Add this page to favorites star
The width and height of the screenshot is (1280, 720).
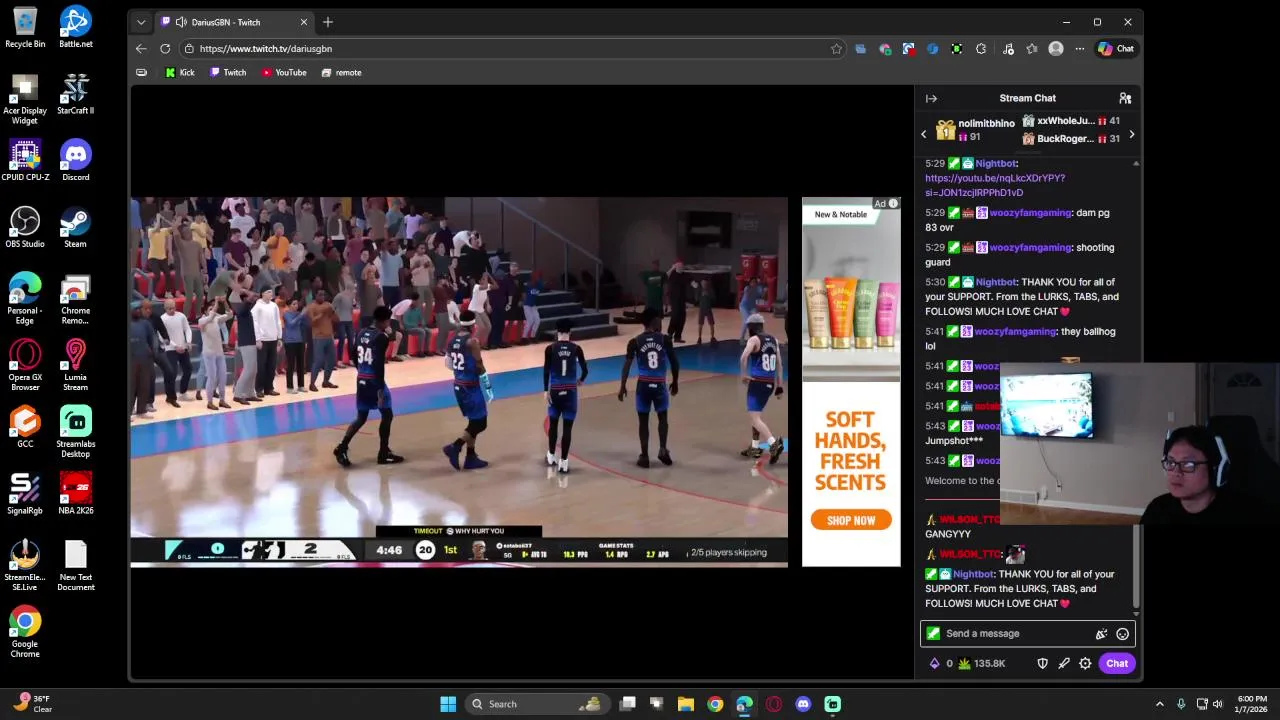point(836,48)
